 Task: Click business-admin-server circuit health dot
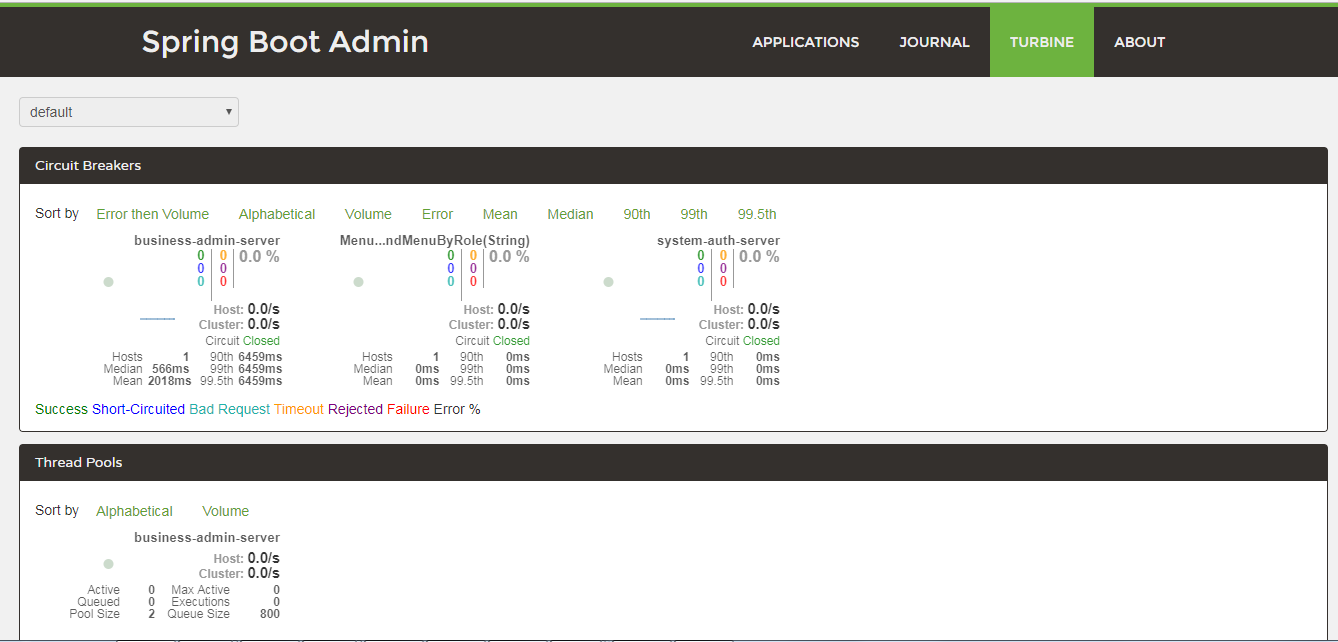coord(108,282)
